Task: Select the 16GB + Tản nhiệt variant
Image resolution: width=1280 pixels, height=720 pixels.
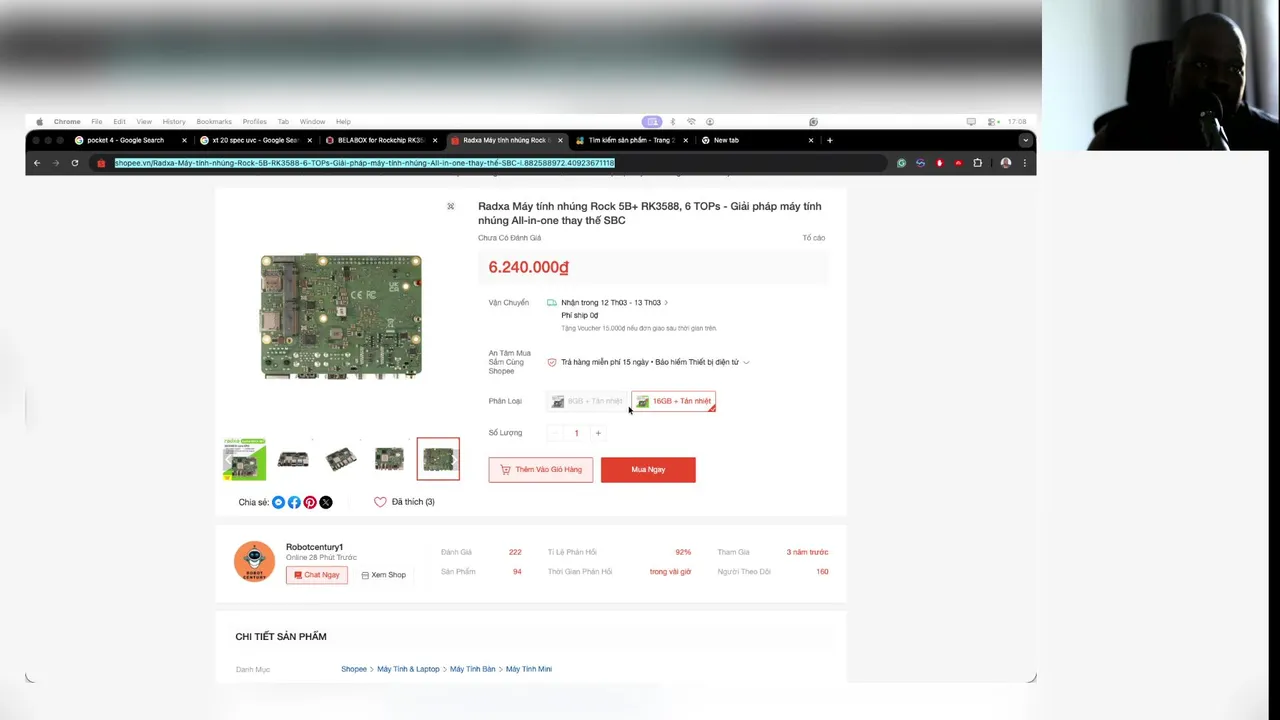Action: 673,401
